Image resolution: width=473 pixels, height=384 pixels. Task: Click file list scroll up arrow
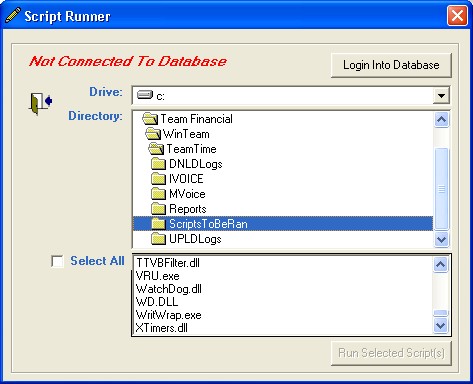point(440,265)
